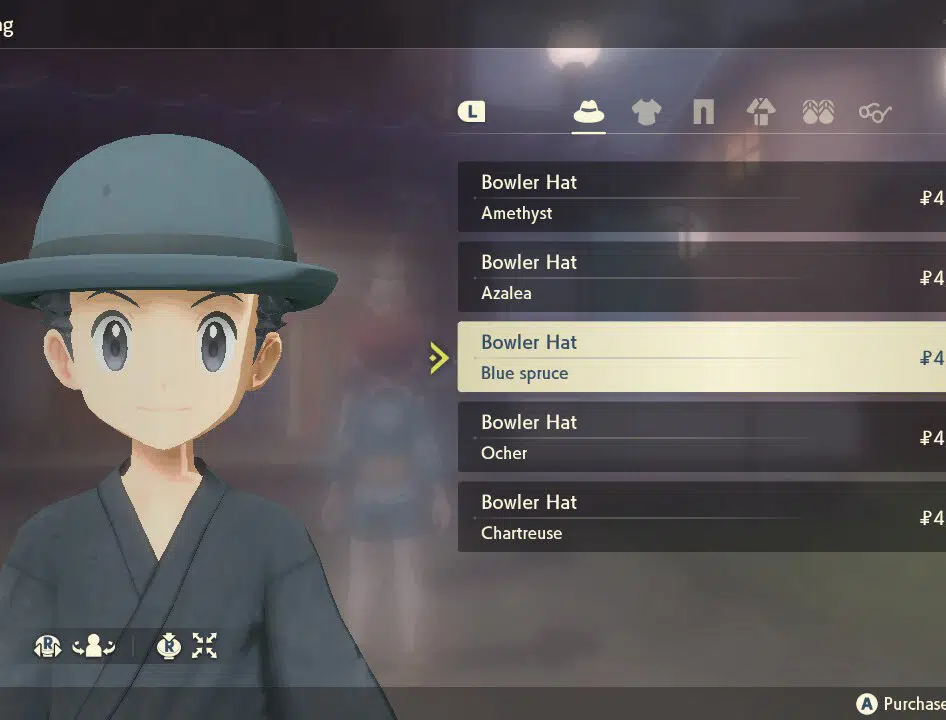
Task: Click the right stick press icon
Action: coord(169,646)
